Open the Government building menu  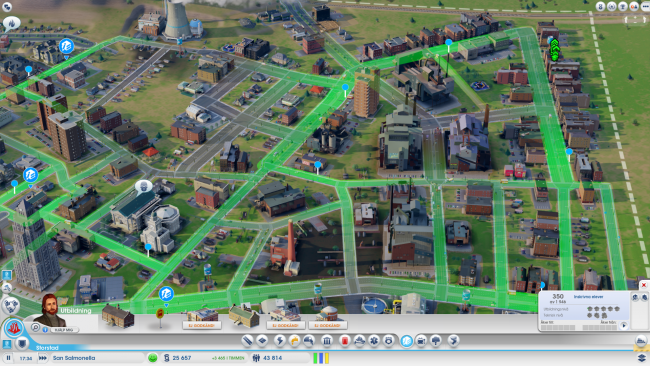pos(327,341)
